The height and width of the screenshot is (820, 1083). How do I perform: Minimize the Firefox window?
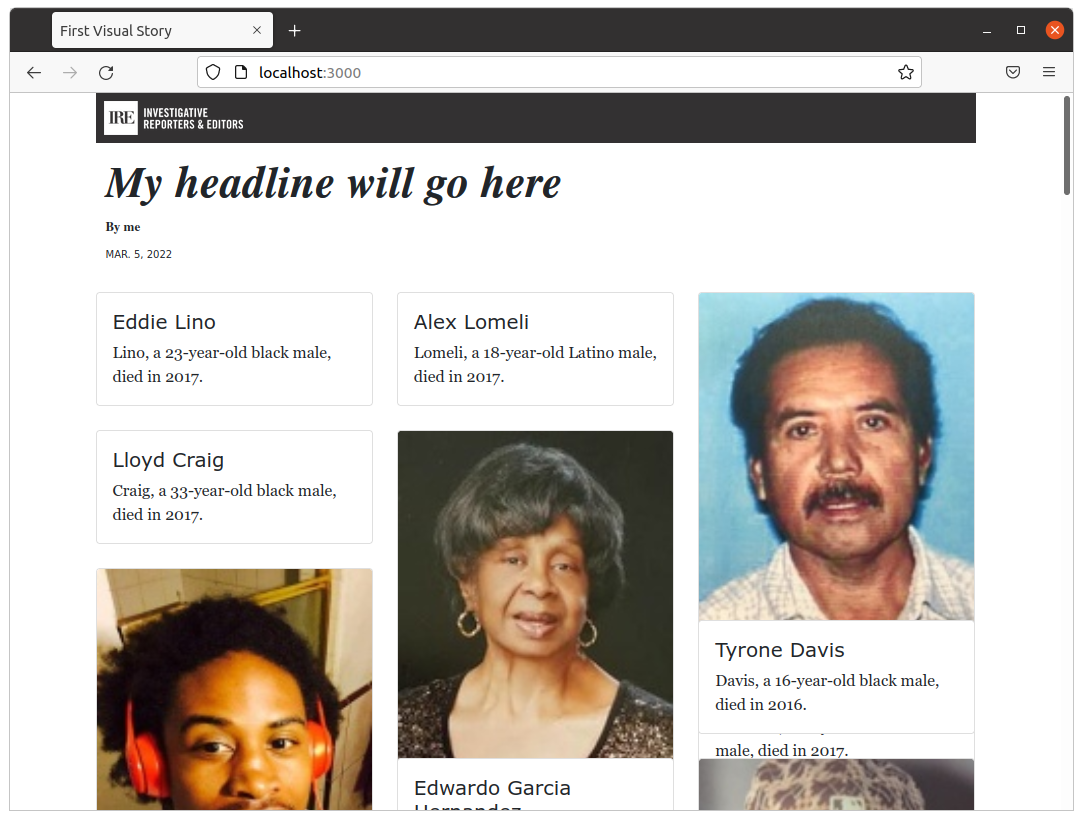point(987,30)
